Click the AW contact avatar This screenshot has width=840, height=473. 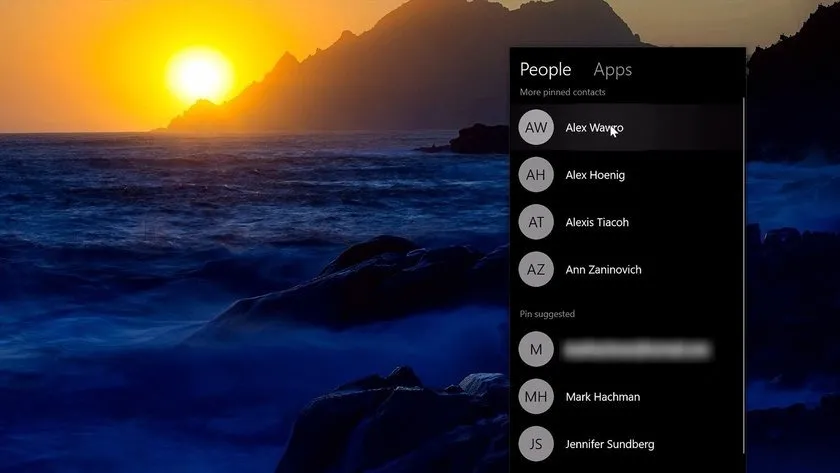pos(536,127)
